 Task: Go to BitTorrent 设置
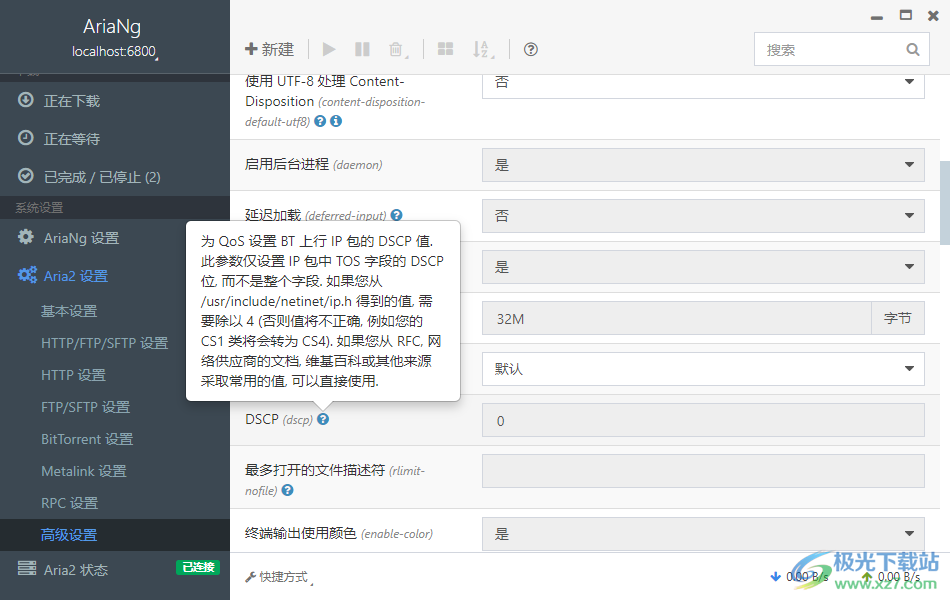coord(87,439)
